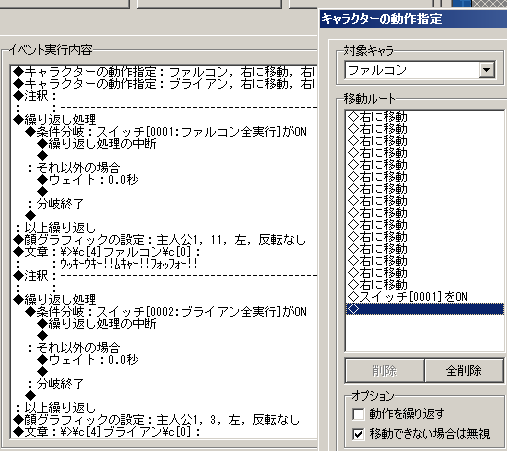Click the 削除 button
The width and height of the screenshot is (507, 451).
(x=385, y=371)
